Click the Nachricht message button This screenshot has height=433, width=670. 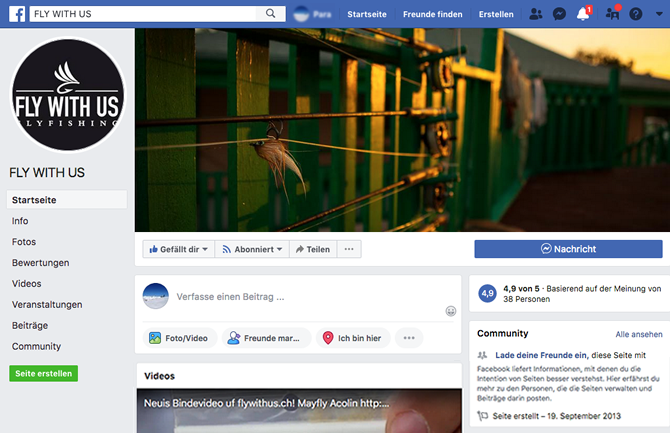[568, 249]
